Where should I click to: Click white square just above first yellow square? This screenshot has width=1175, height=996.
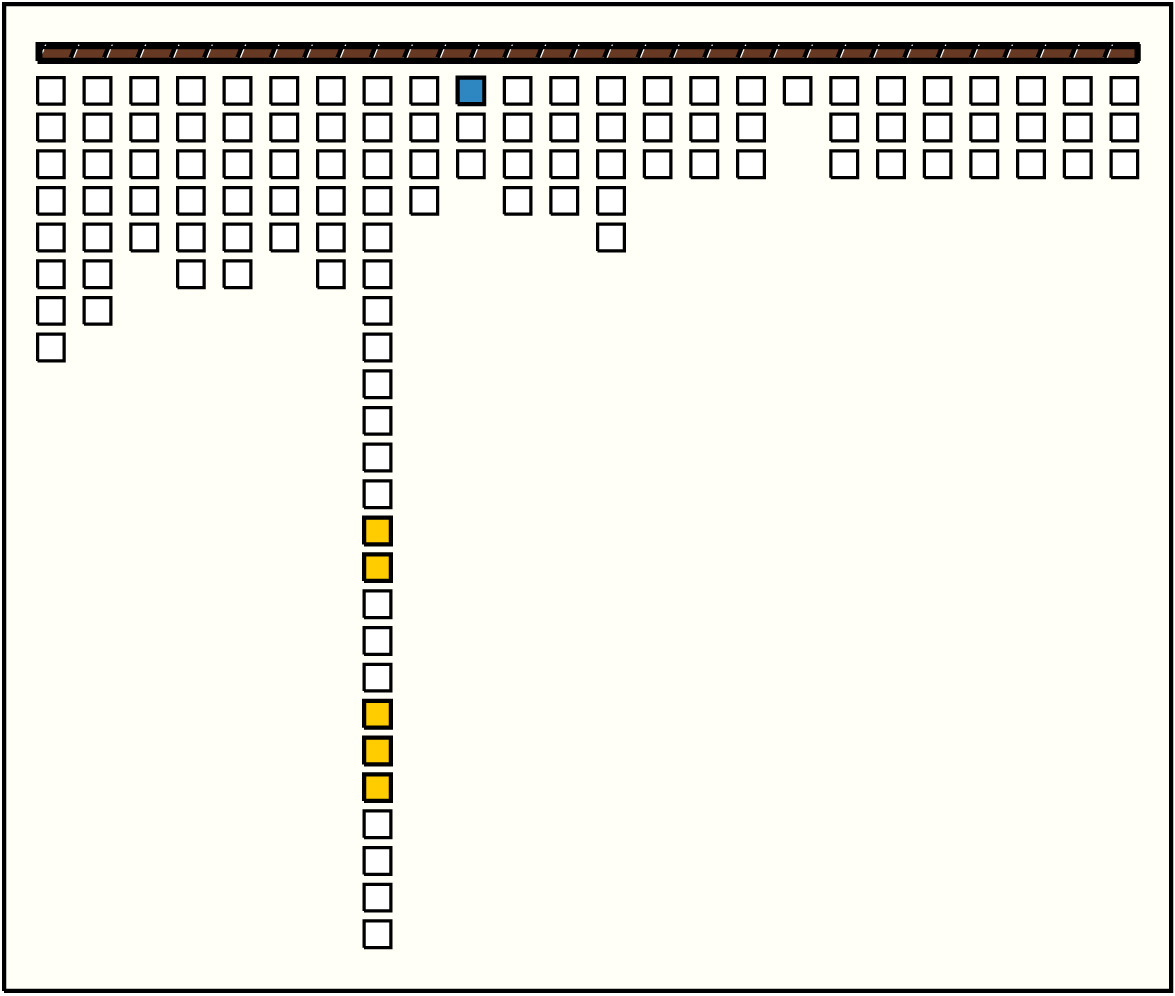tap(377, 494)
